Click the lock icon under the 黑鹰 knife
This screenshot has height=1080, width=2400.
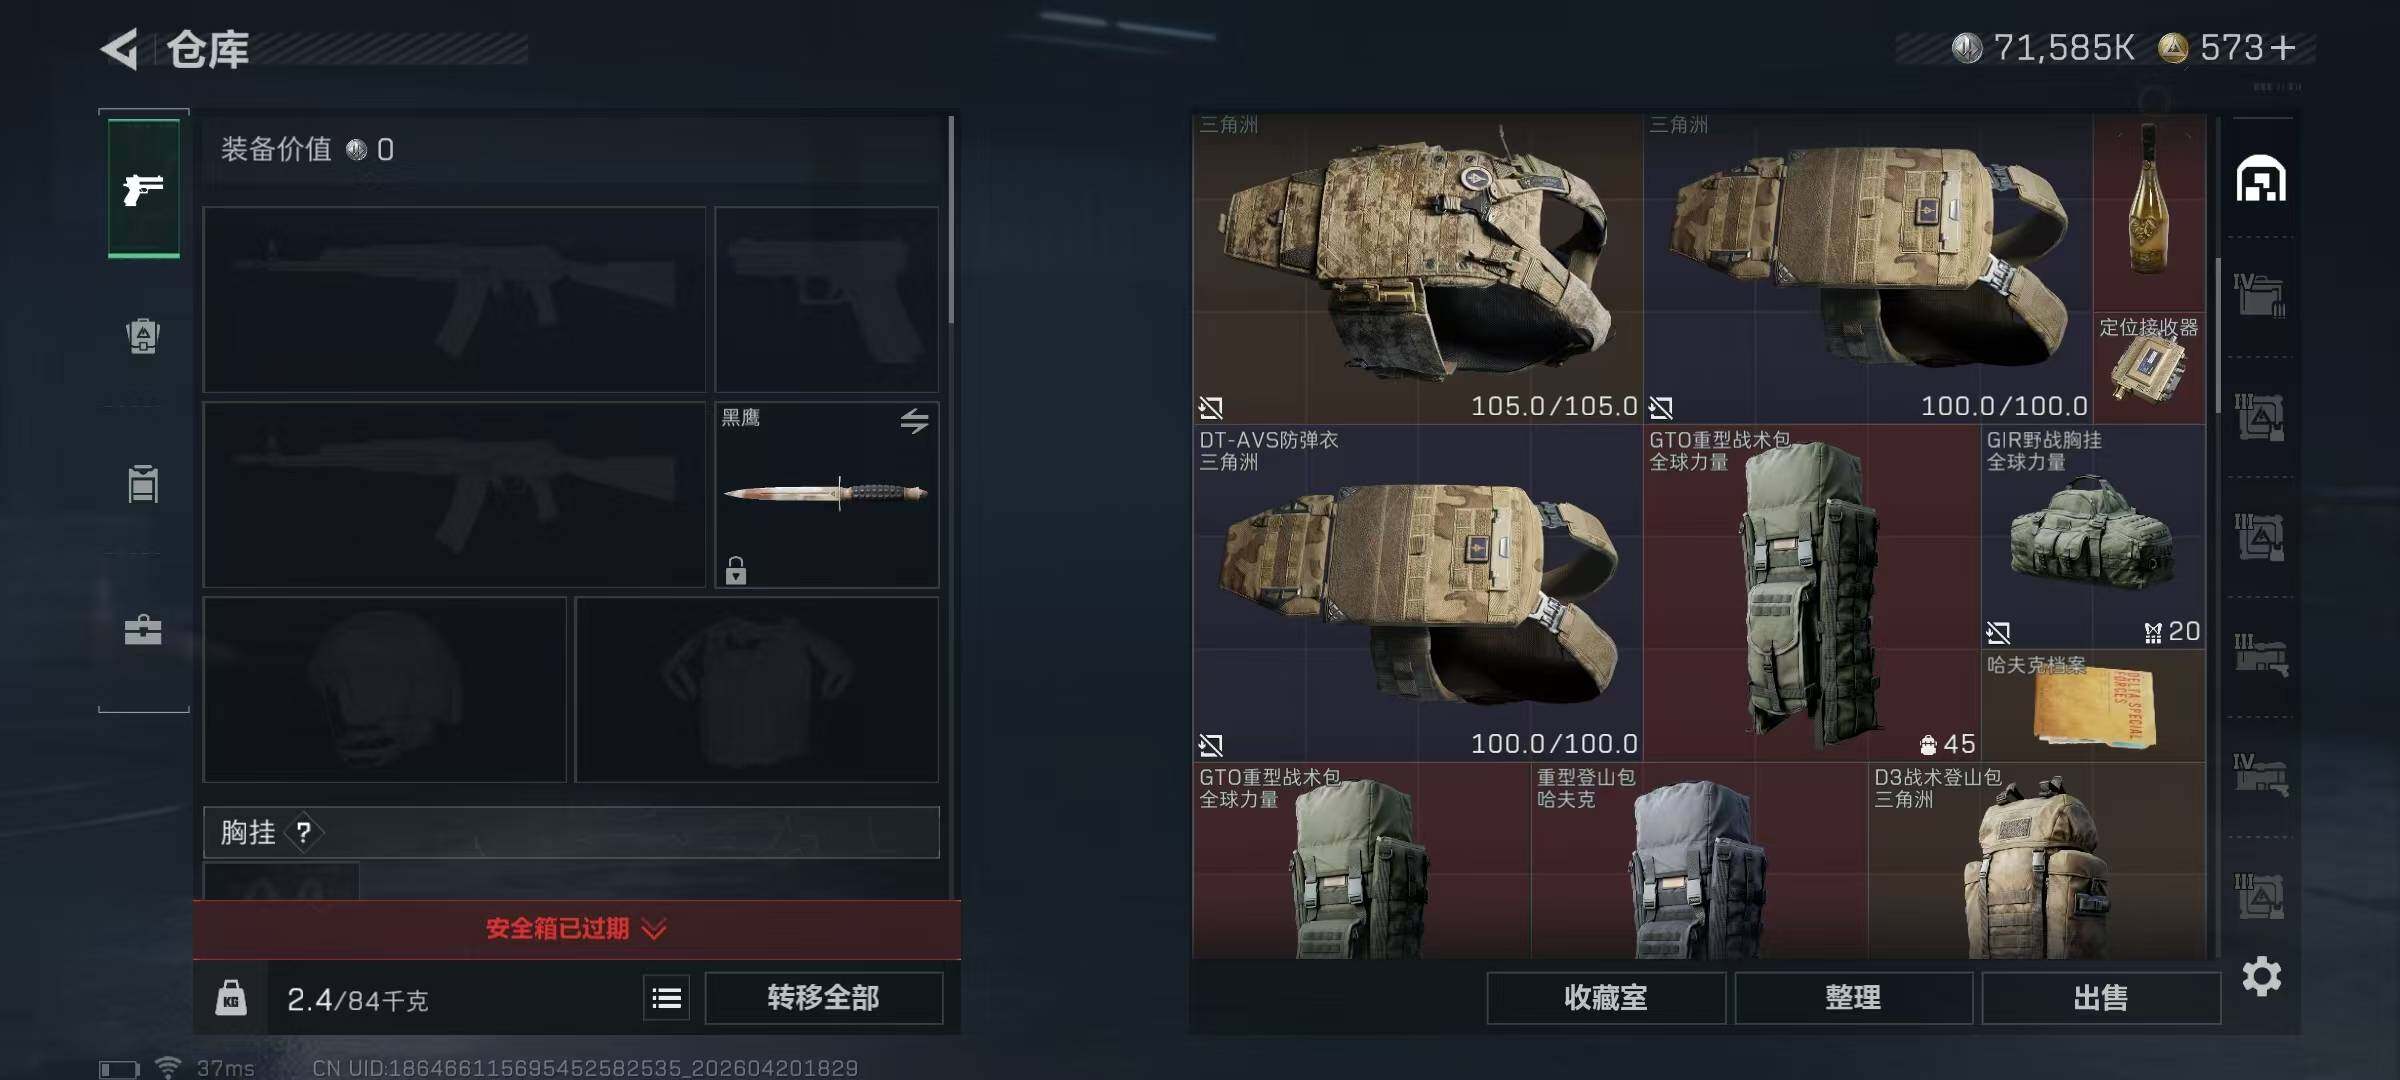736,570
